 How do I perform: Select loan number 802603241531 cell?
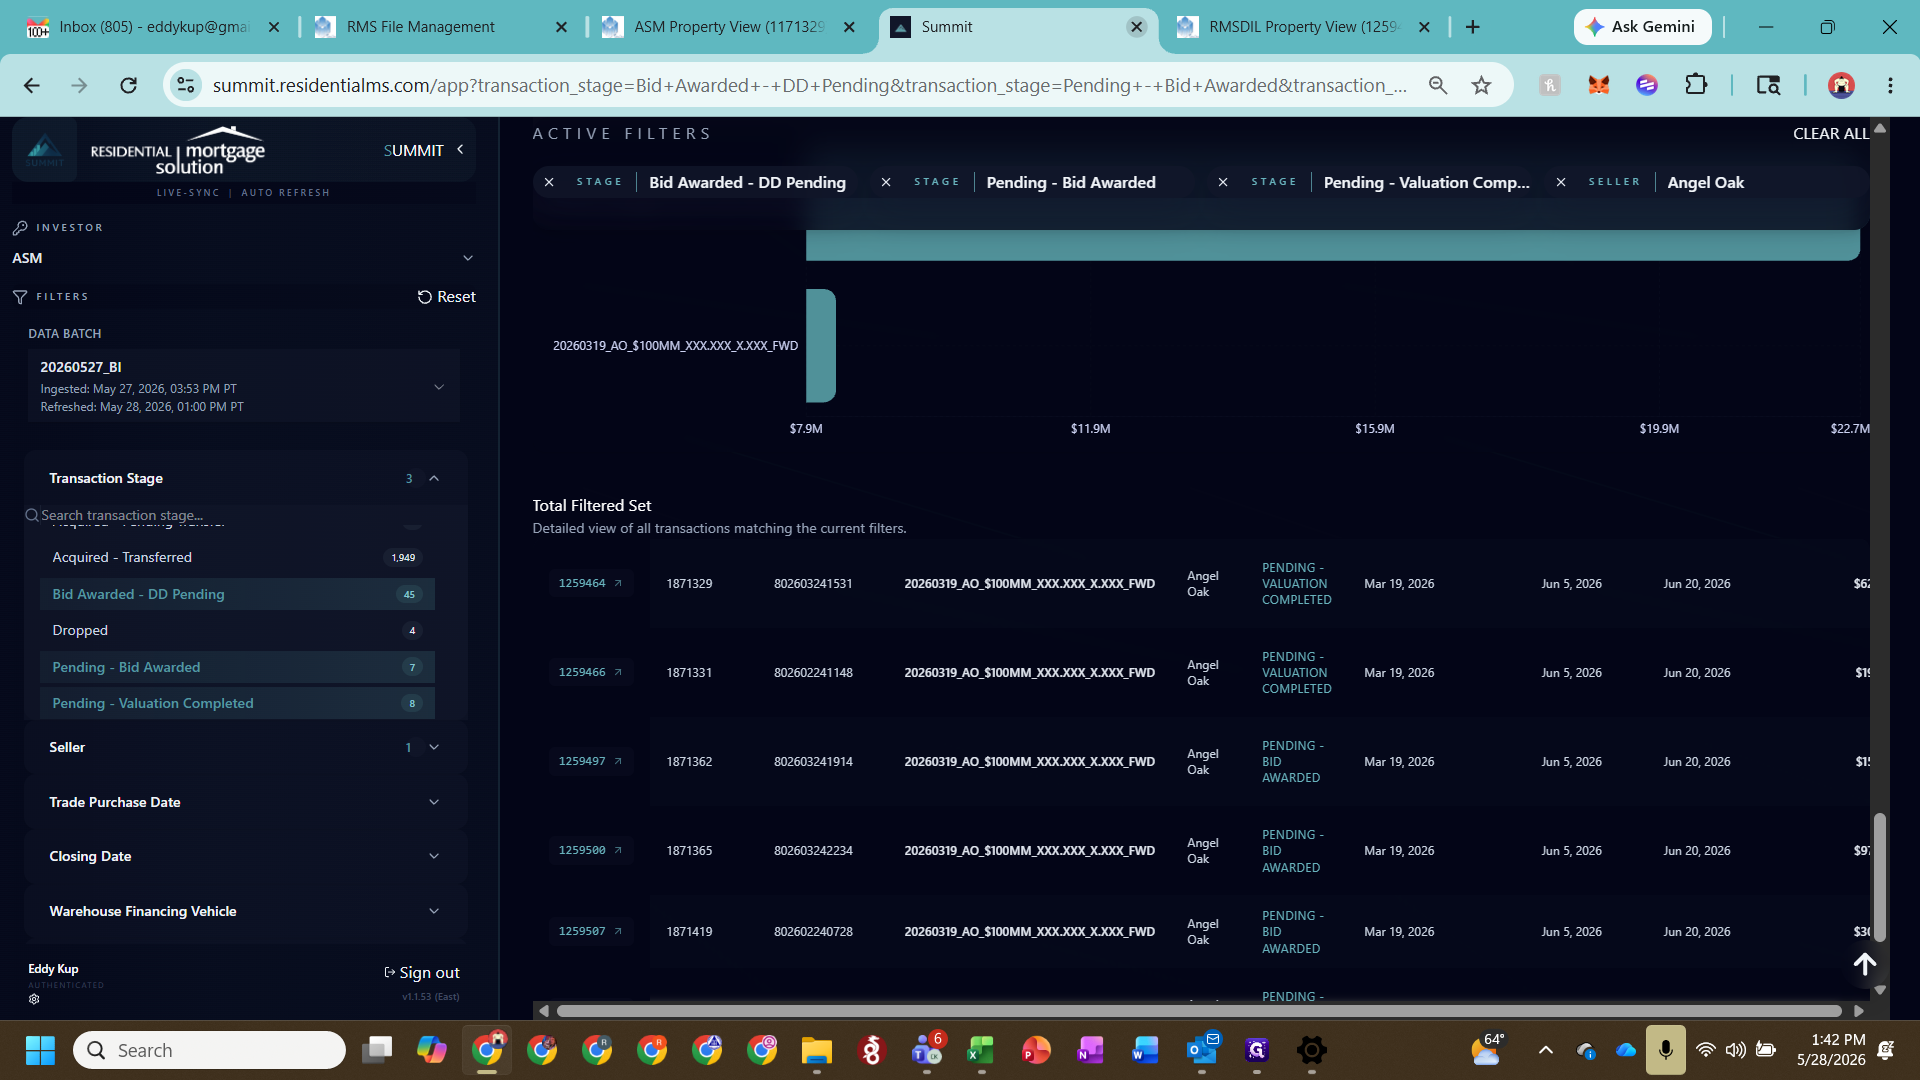(813, 584)
